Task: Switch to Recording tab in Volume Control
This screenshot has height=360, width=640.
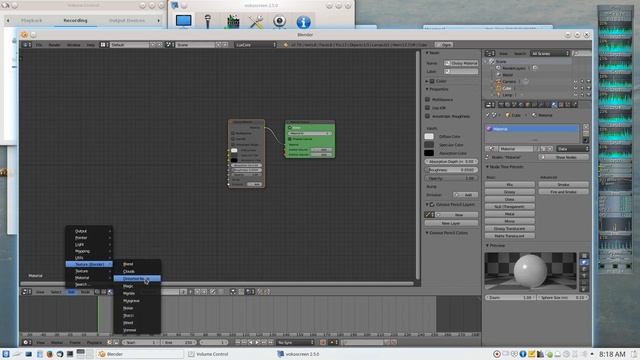Action: [x=76, y=20]
